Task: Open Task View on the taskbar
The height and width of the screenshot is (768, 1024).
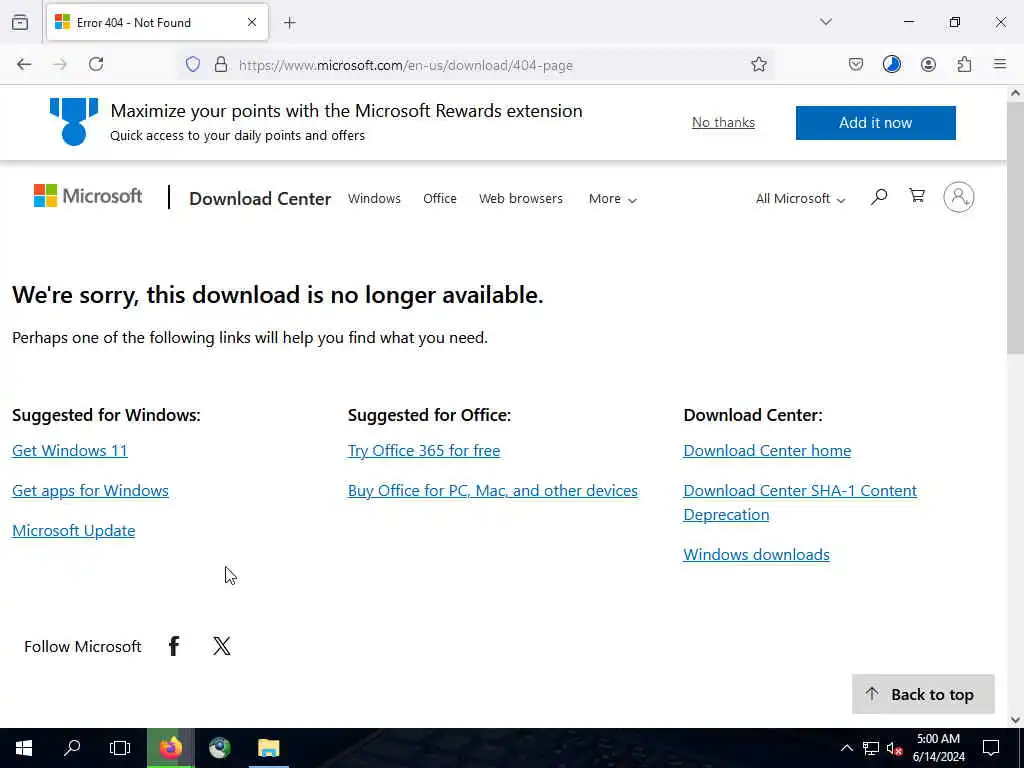Action: [120, 747]
